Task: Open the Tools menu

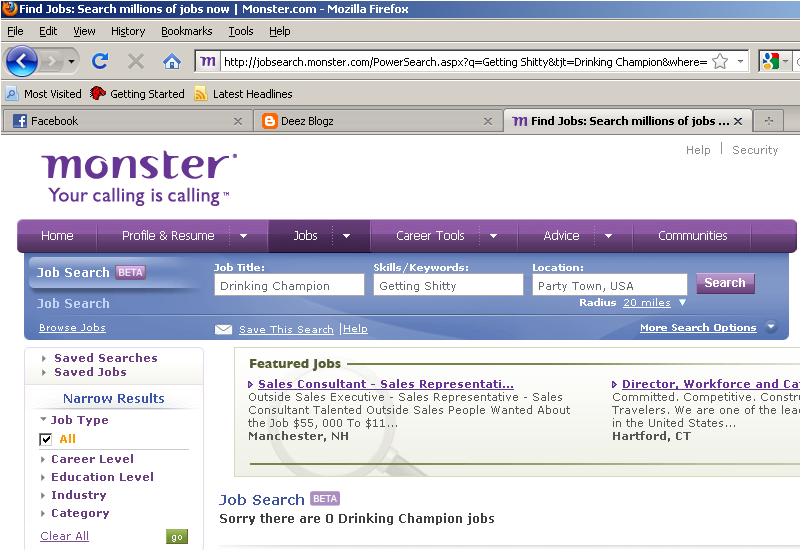Action: pyautogui.click(x=241, y=31)
